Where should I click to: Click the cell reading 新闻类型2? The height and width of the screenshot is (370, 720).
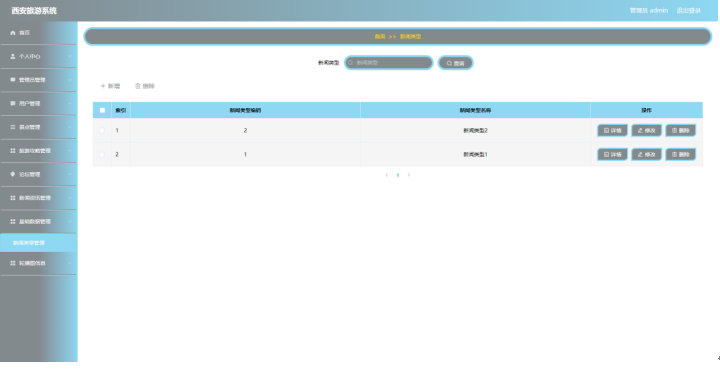475,130
